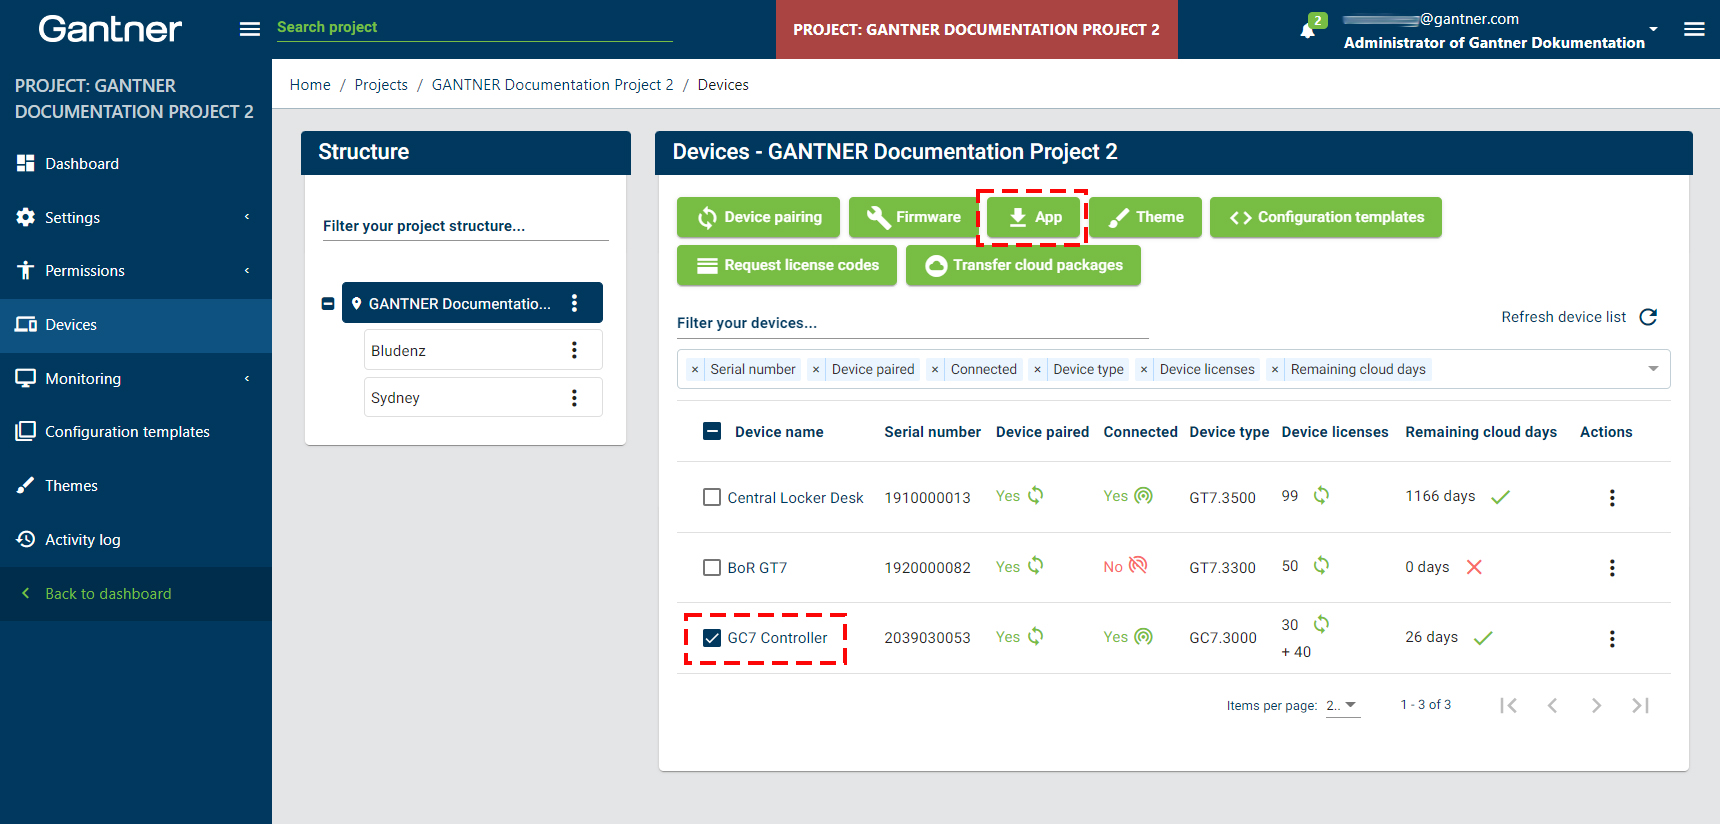Open actions menu for GC7 Controller
This screenshot has height=824, width=1720.
[x=1612, y=639]
